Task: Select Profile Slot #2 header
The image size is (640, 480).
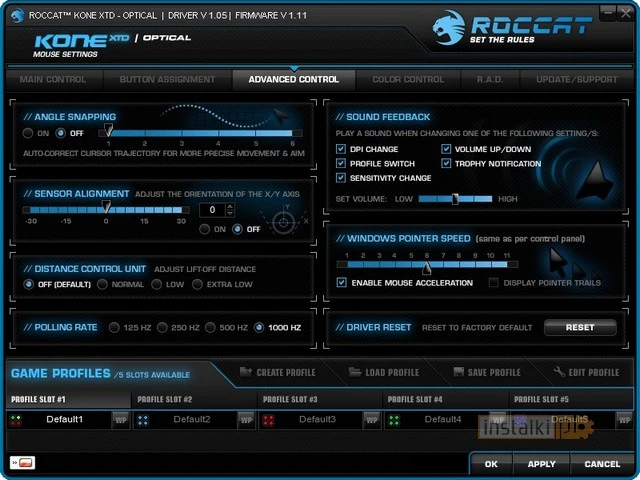Action: pyautogui.click(x=194, y=399)
